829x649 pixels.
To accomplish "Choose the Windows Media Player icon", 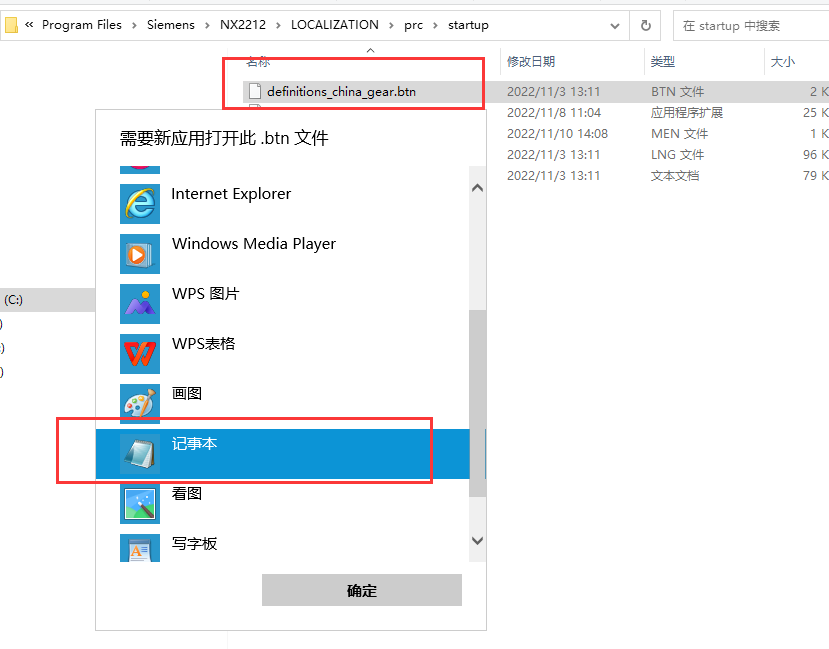I will click(140, 254).
